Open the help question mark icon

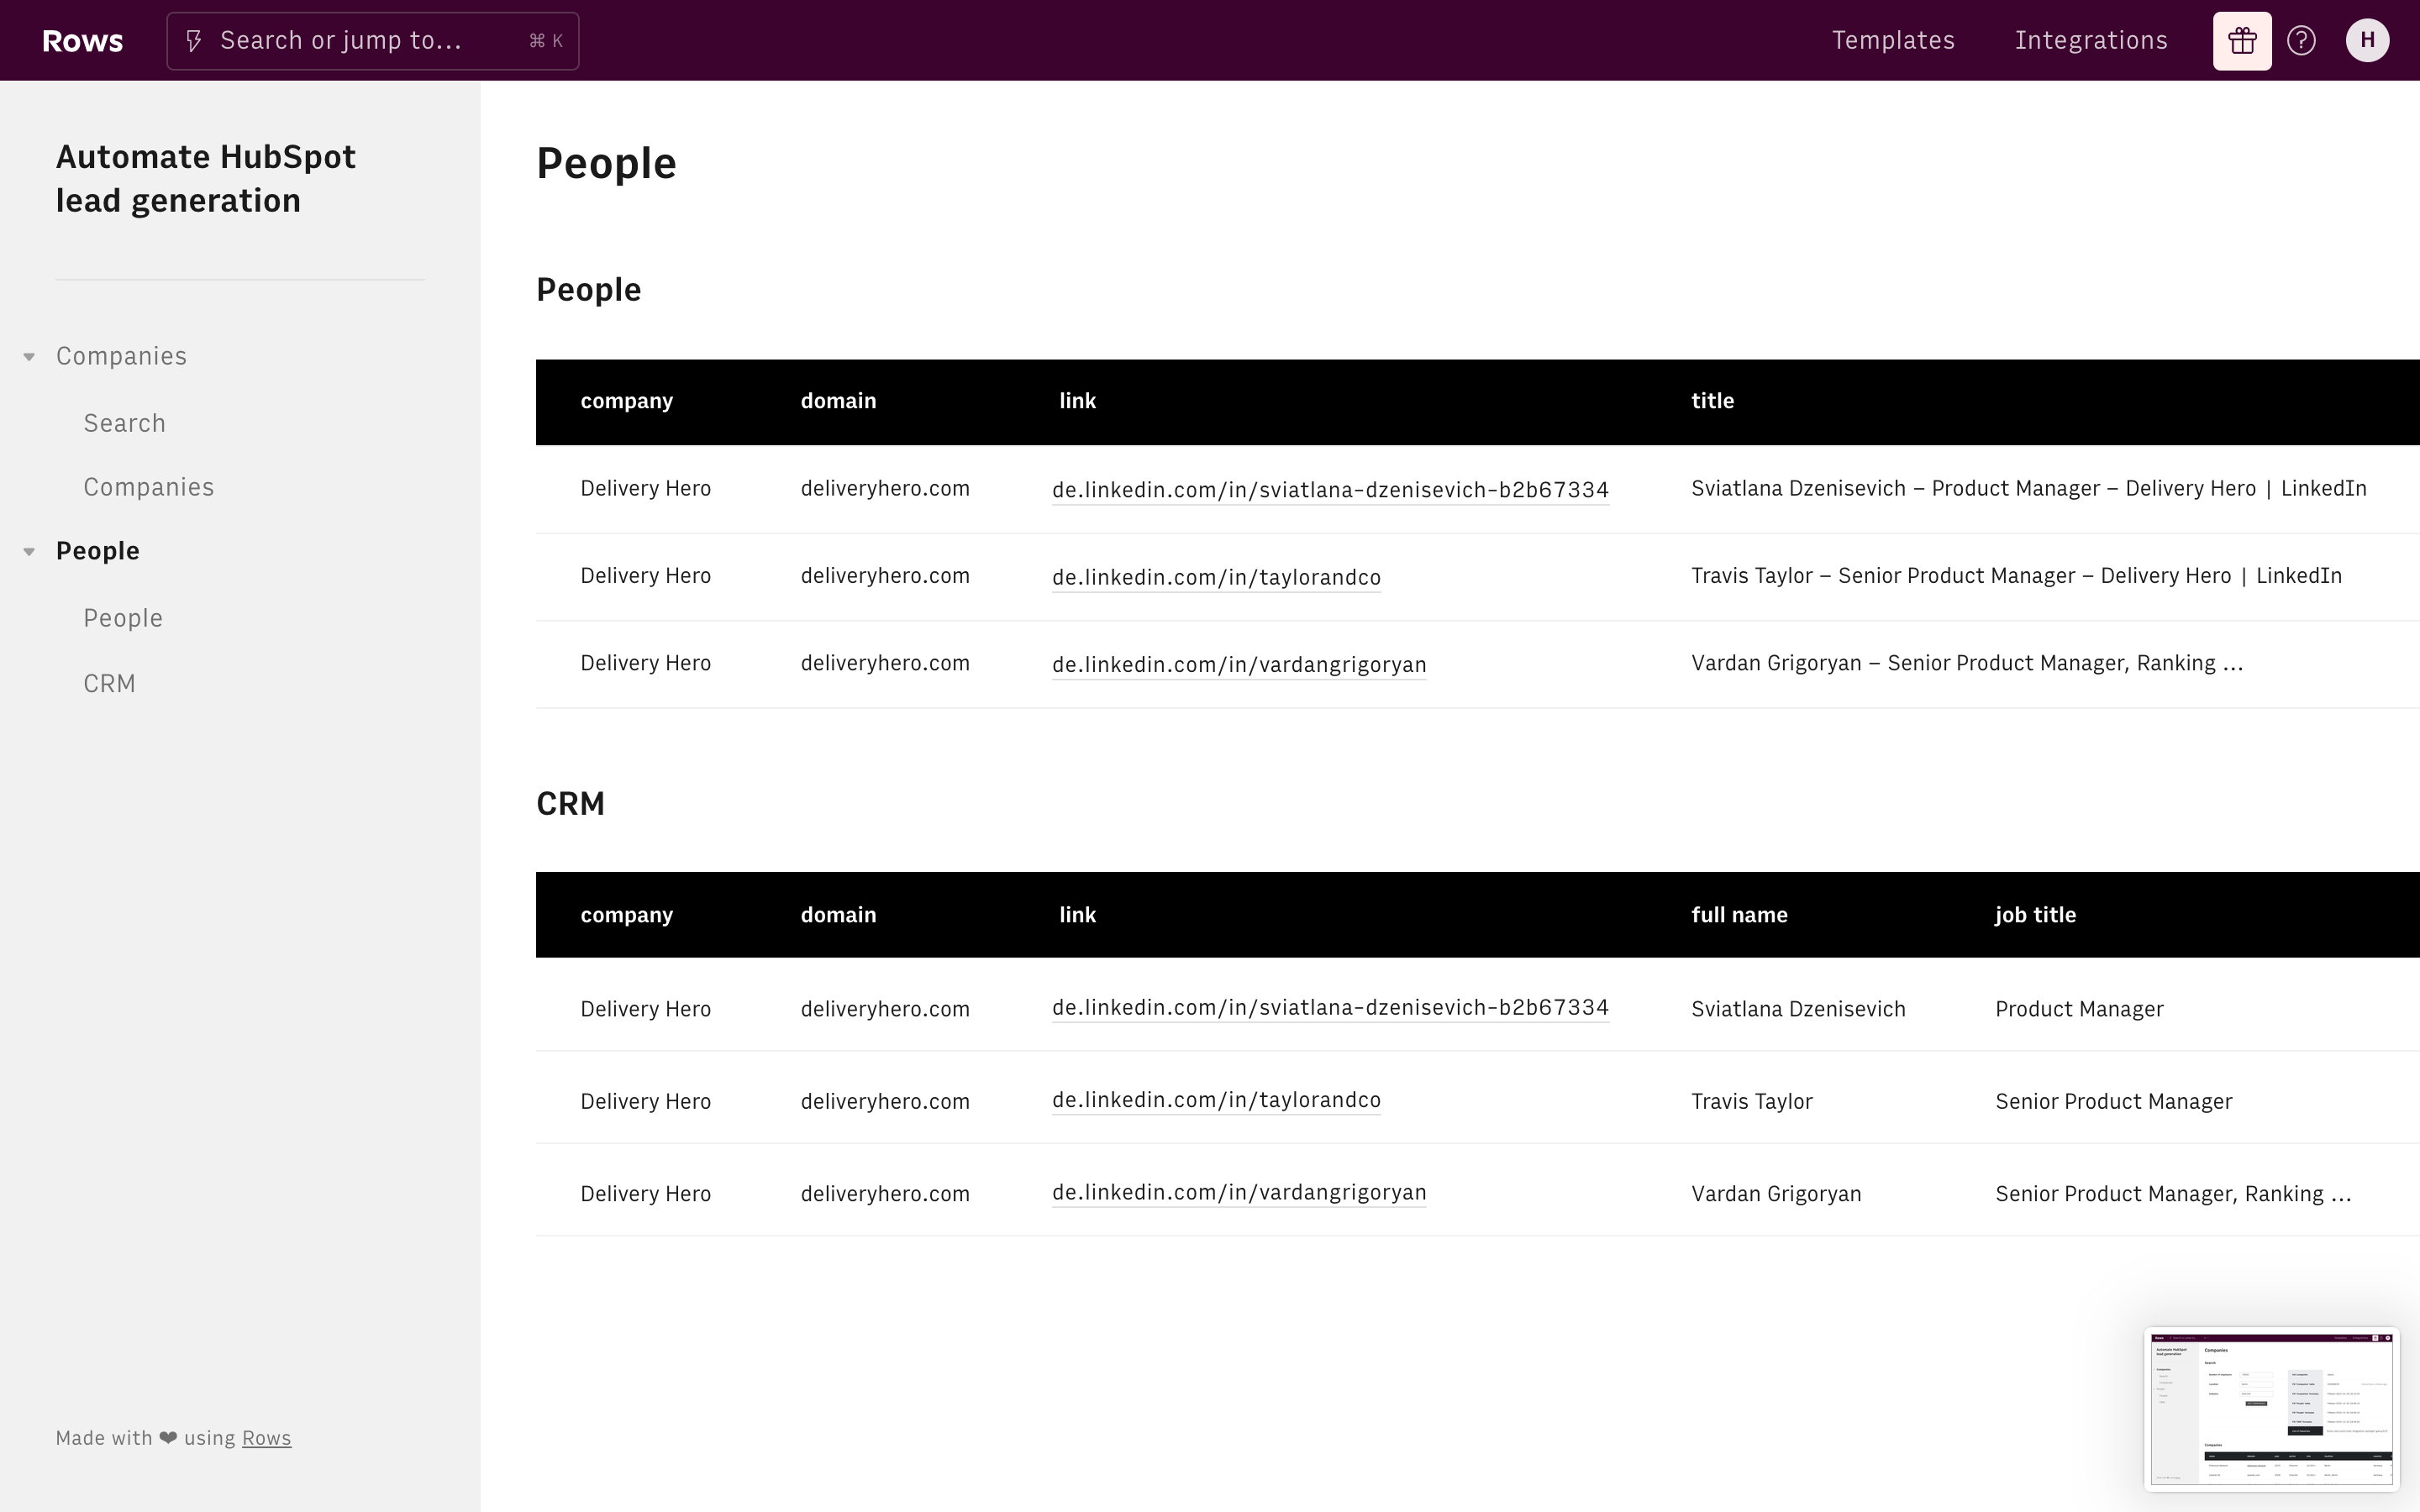tap(2301, 41)
